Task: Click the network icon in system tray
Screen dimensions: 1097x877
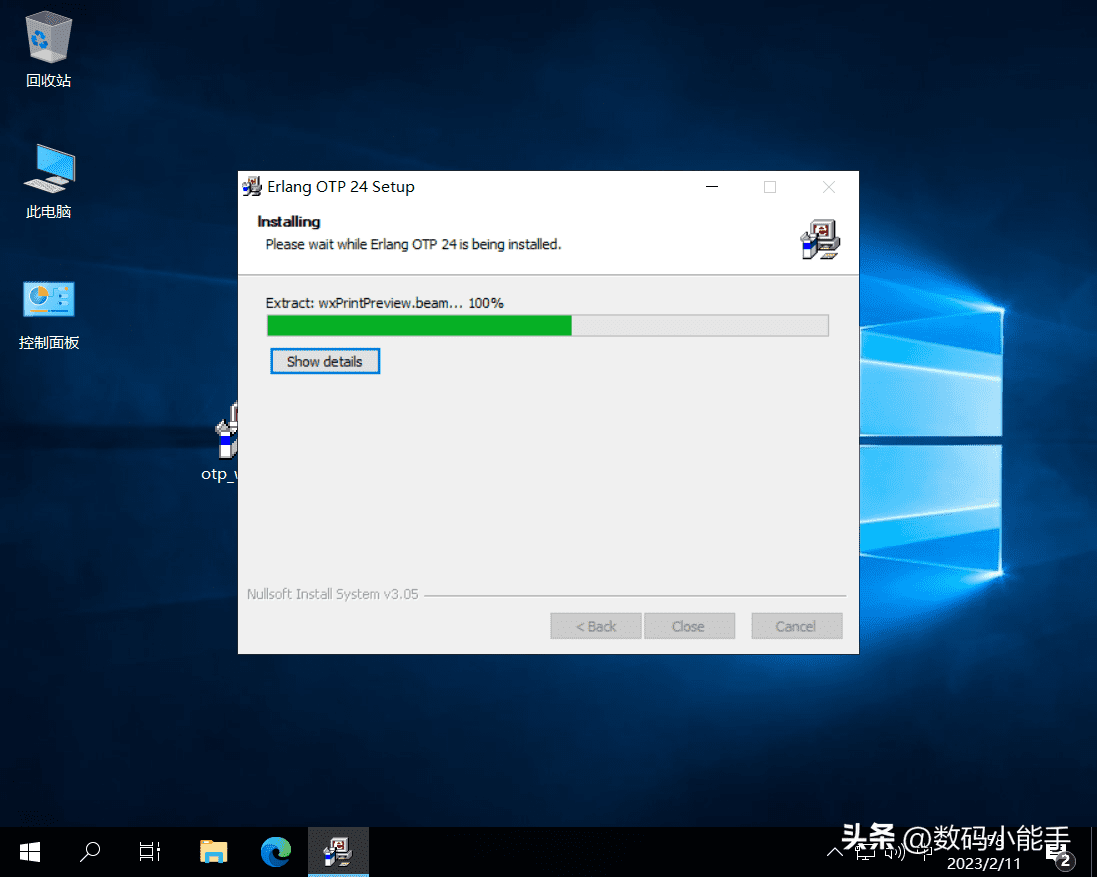Action: 864,852
